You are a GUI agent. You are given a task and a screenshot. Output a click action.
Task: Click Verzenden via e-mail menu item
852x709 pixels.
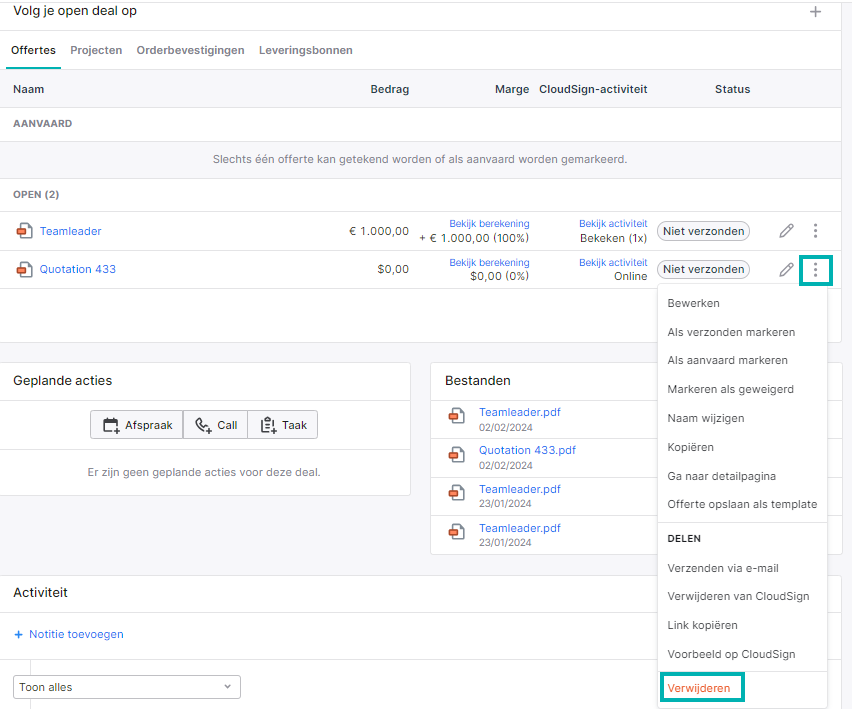tap(723, 568)
